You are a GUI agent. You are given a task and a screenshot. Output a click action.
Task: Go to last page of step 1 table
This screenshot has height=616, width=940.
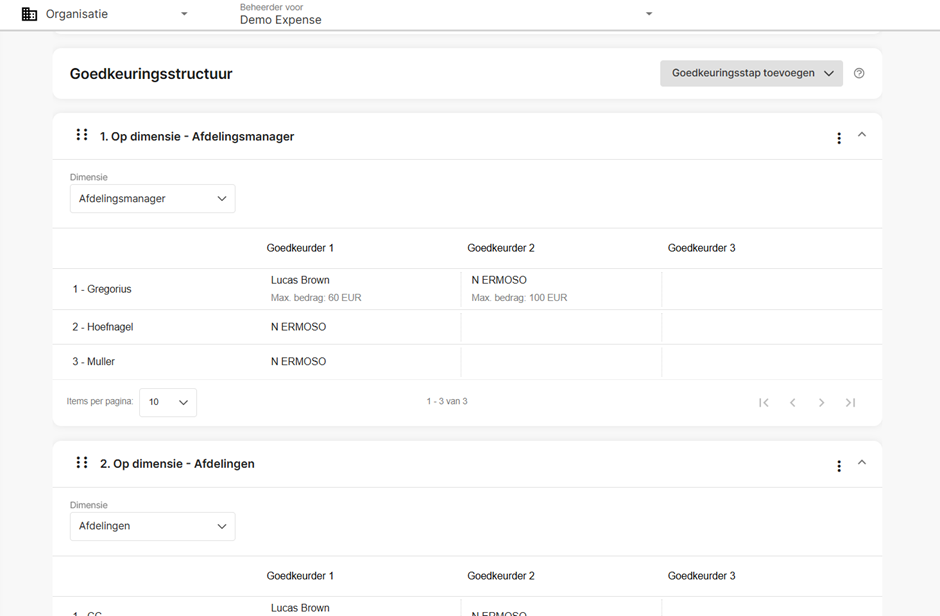(x=850, y=403)
